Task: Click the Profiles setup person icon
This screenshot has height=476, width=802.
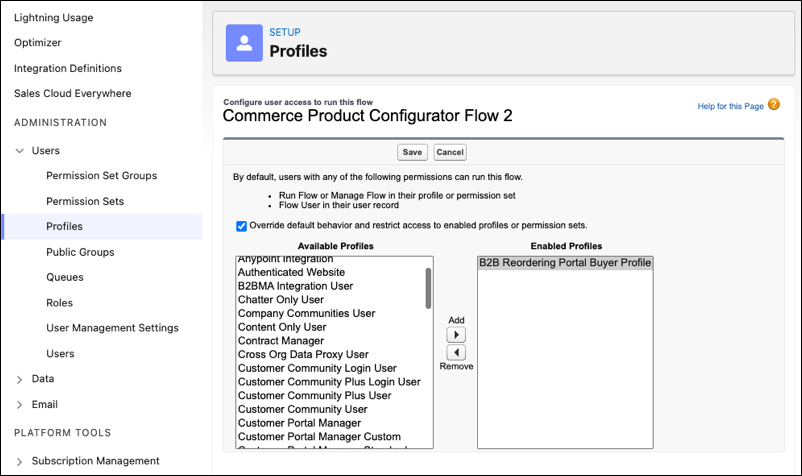Action: pos(244,43)
